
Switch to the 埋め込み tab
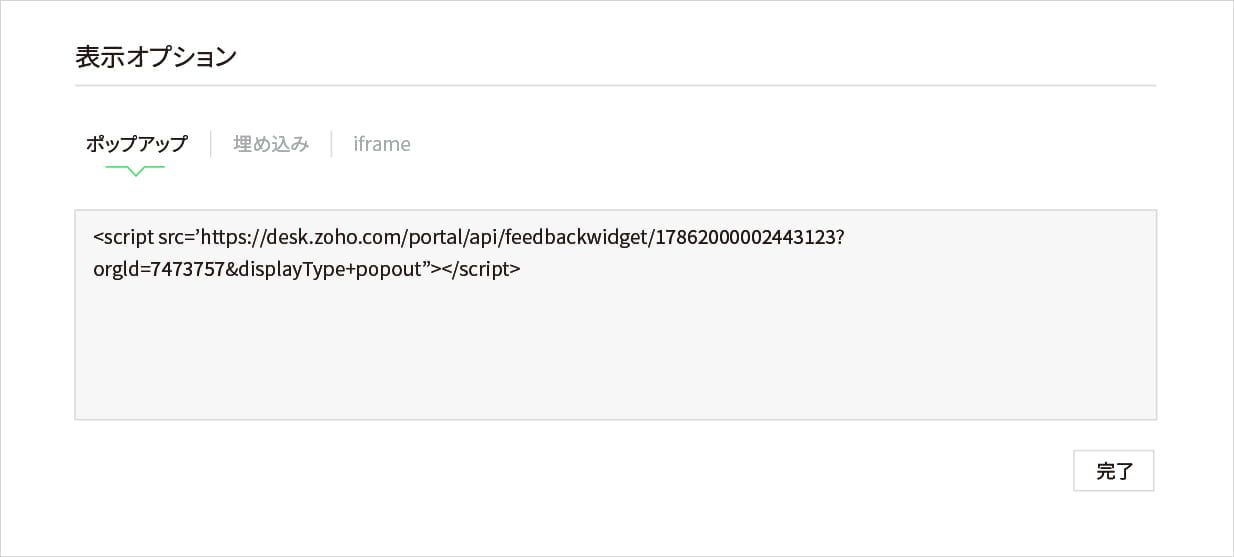click(271, 144)
